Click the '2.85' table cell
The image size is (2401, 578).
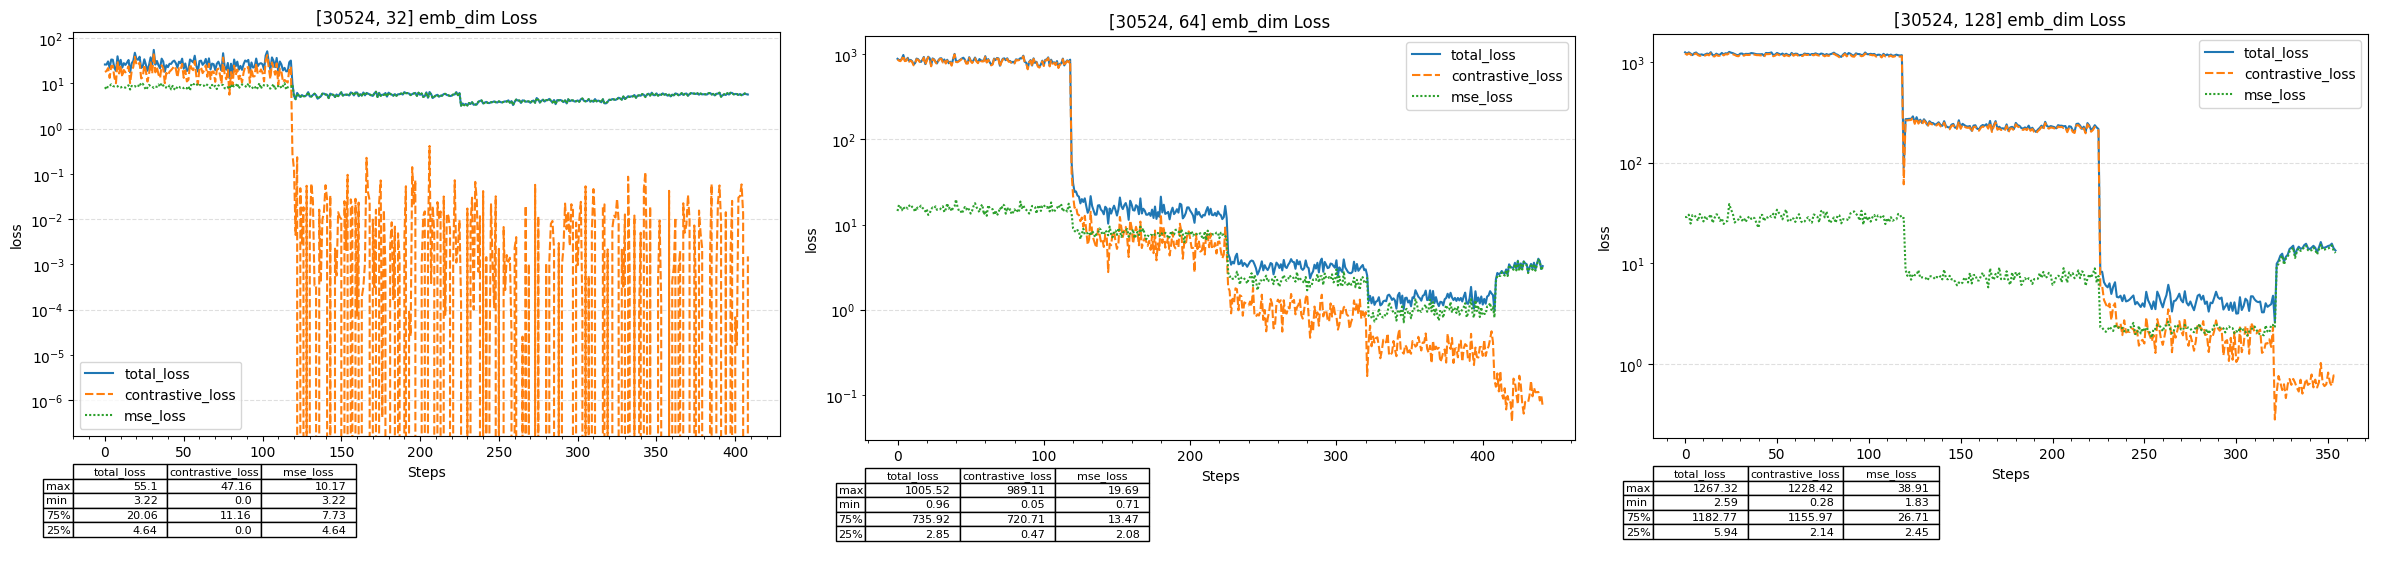tap(913, 534)
